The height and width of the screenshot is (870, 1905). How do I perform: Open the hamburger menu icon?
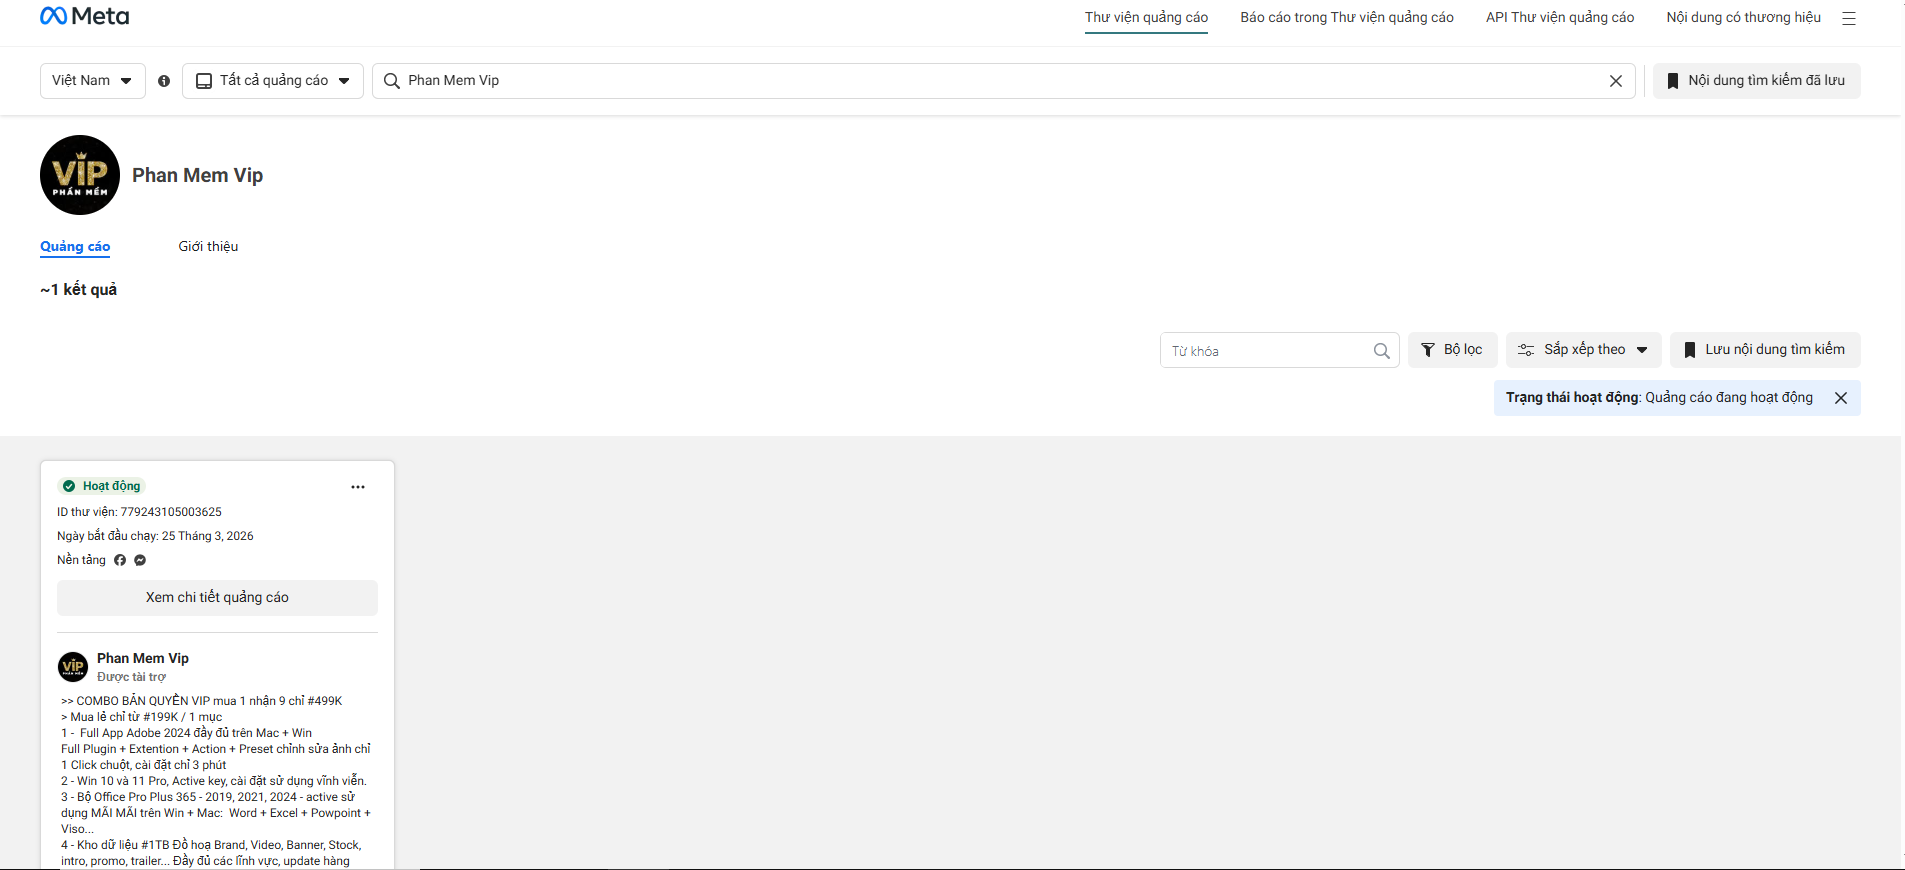(1849, 18)
